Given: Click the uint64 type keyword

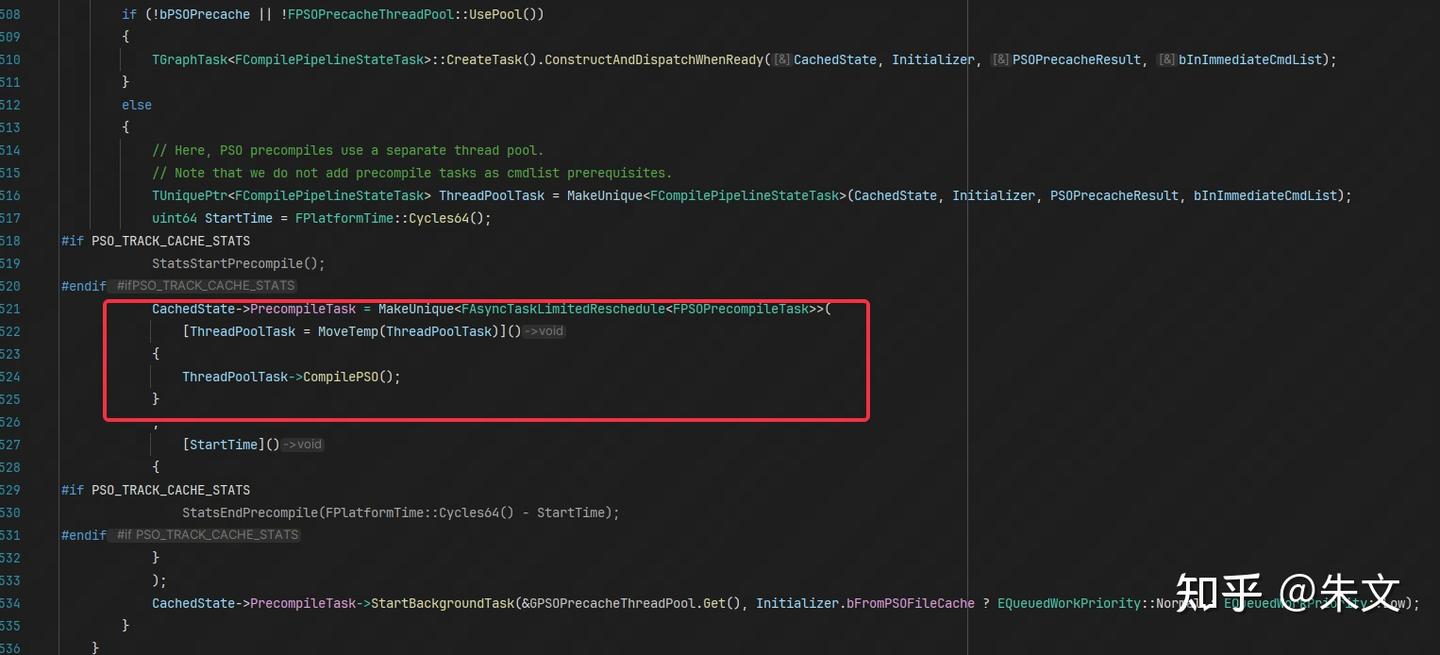Looking at the screenshot, I should (x=174, y=218).
